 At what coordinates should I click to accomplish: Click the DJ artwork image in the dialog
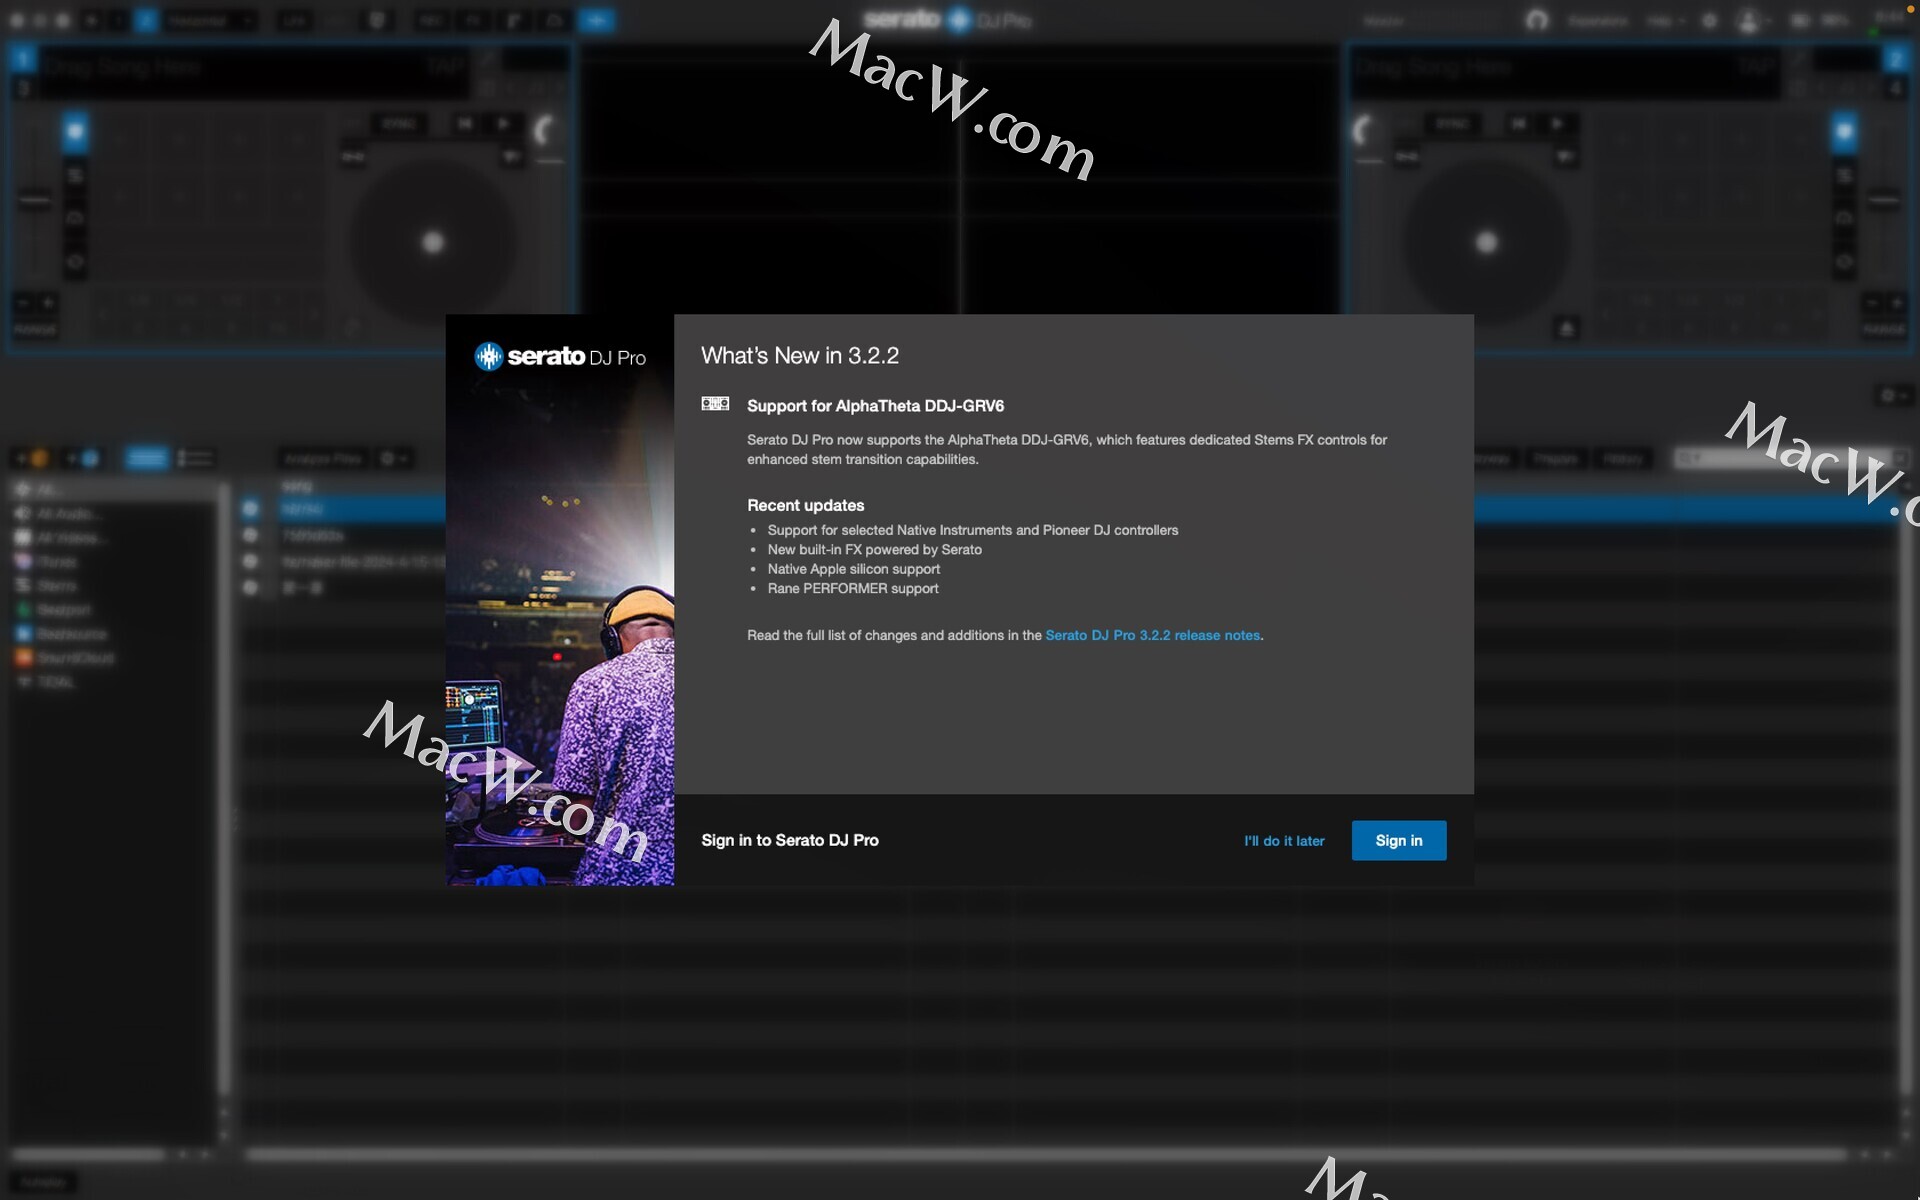point(560,600)
